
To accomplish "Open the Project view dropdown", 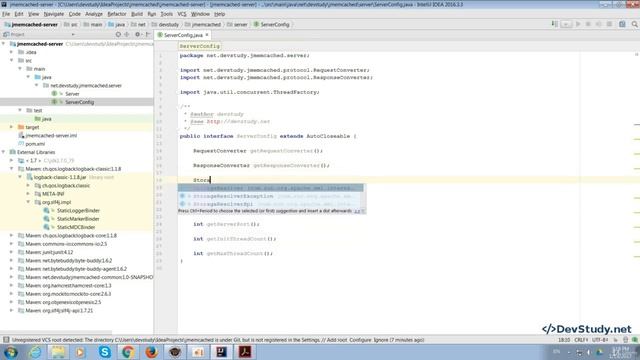I will coord(73,35).
